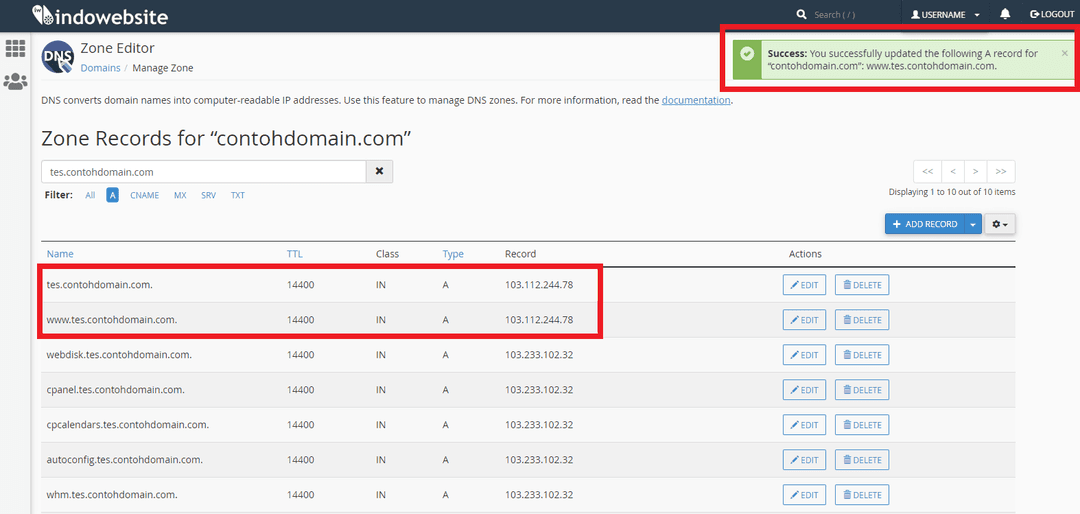Screen dimensions: 1080x514
Task: Filter records by SRV
Action: pyautogui.click(x=209, y=195)
